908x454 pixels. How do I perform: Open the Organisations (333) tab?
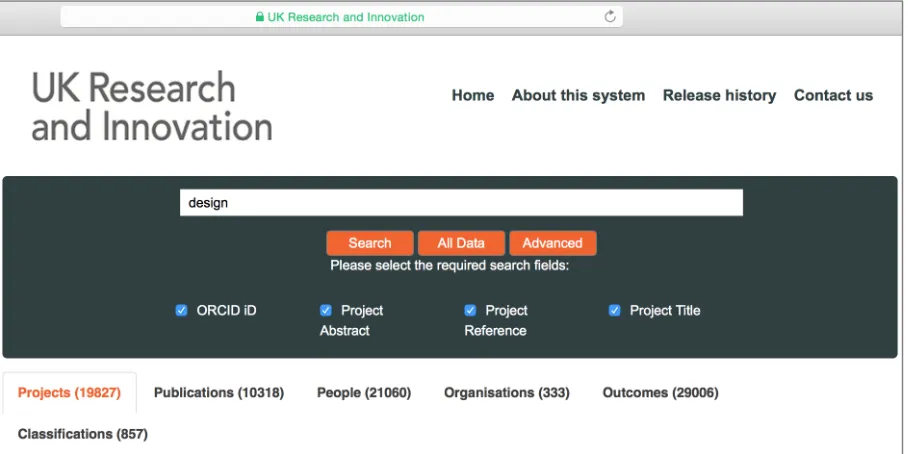[x=507, y=393]
